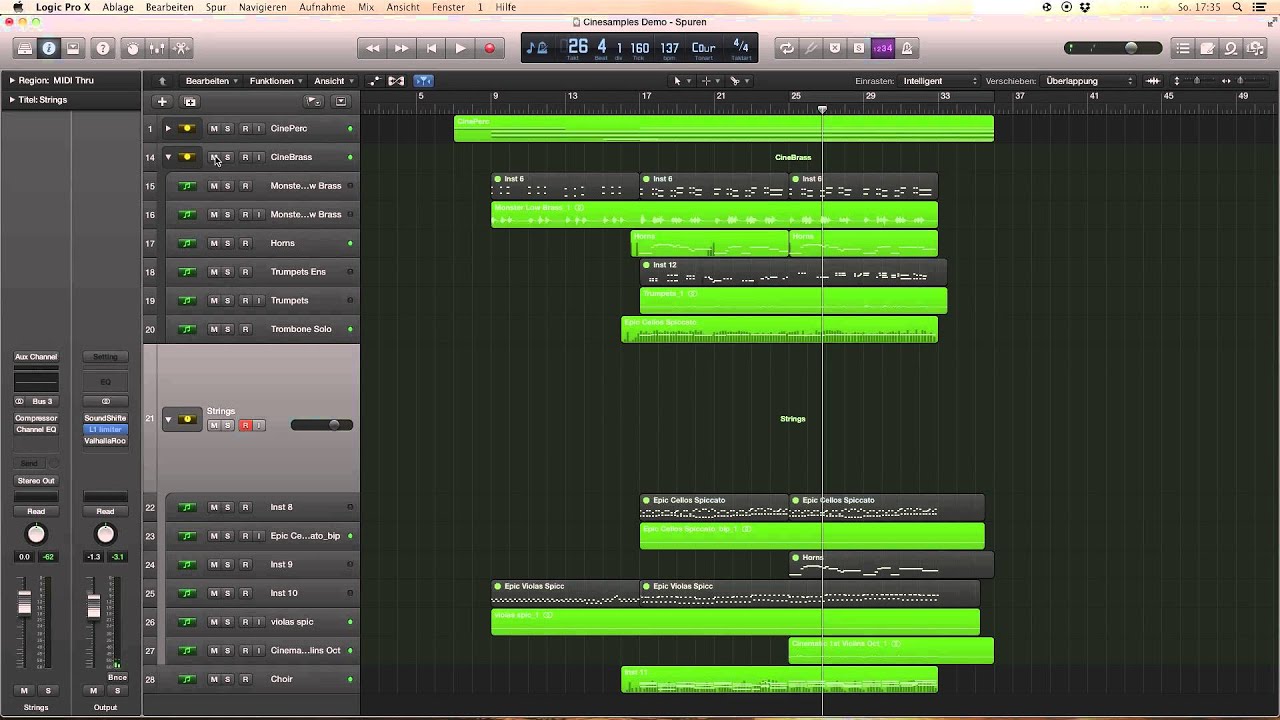1280x720 pixels.
Task: Mute the Horns track
Action: (213, 243)
